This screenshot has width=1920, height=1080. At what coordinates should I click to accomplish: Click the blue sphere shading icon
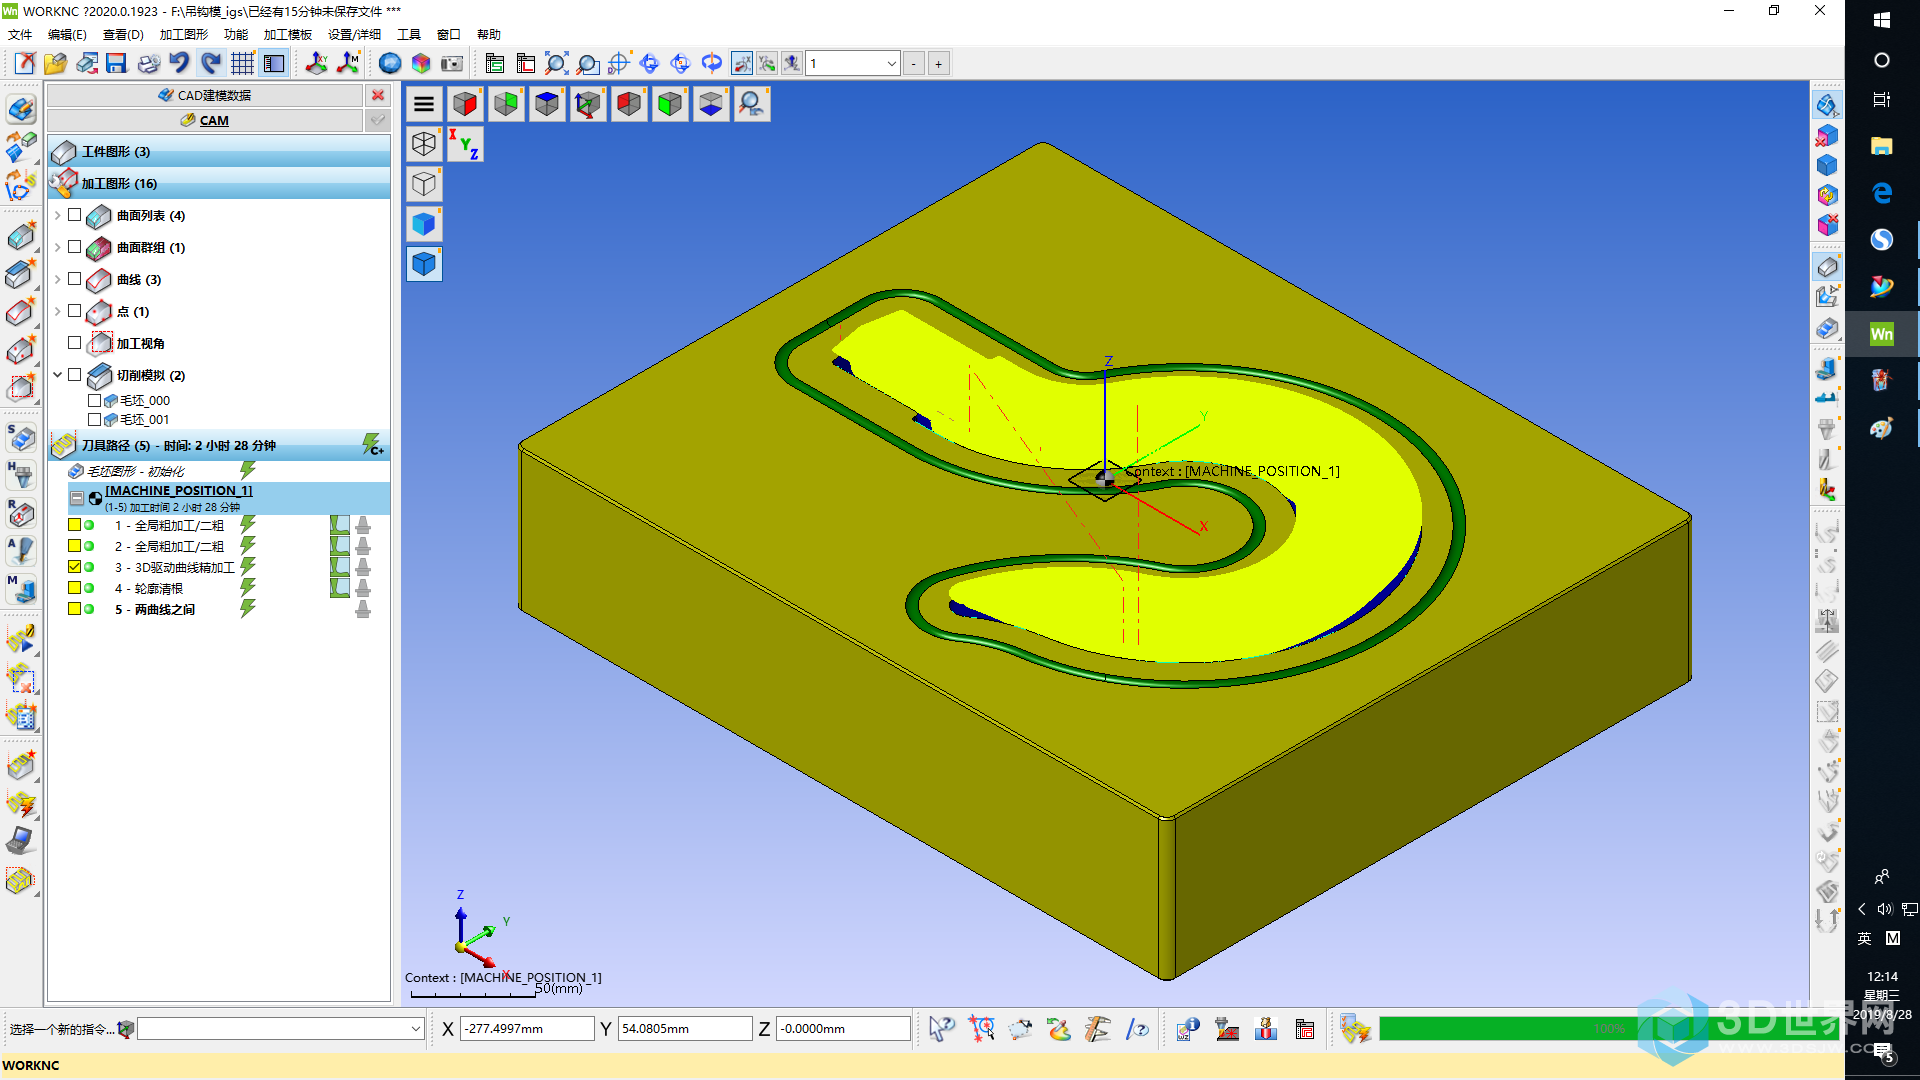click(x=390, y=63)
